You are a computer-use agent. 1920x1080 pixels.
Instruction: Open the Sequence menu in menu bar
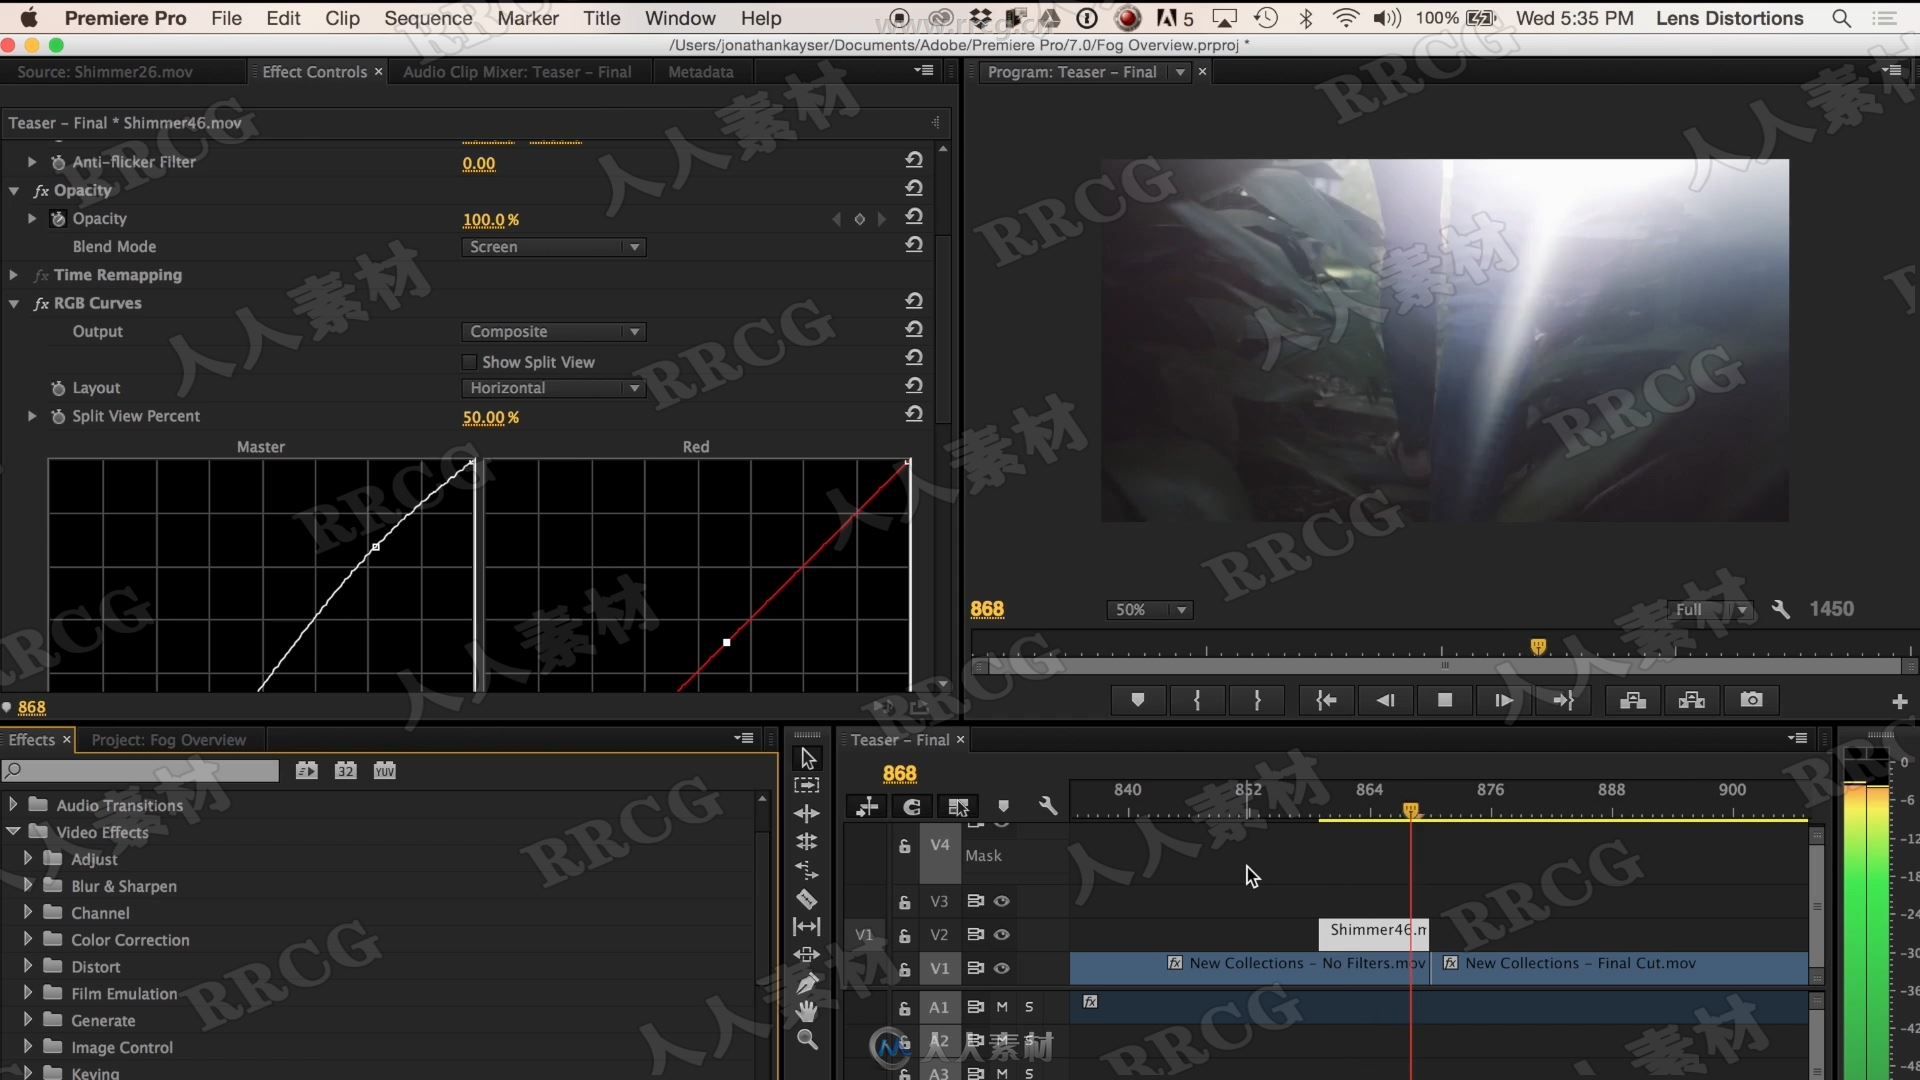click(x=427, y=17)
